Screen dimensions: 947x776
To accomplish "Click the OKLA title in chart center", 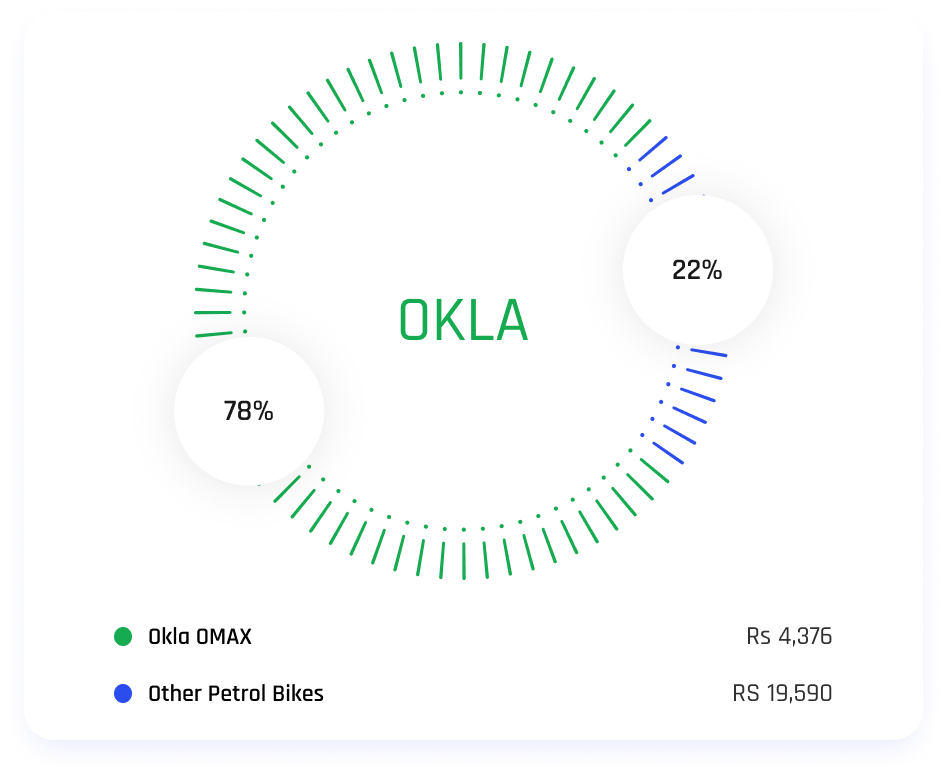I will tap(463, 322).
